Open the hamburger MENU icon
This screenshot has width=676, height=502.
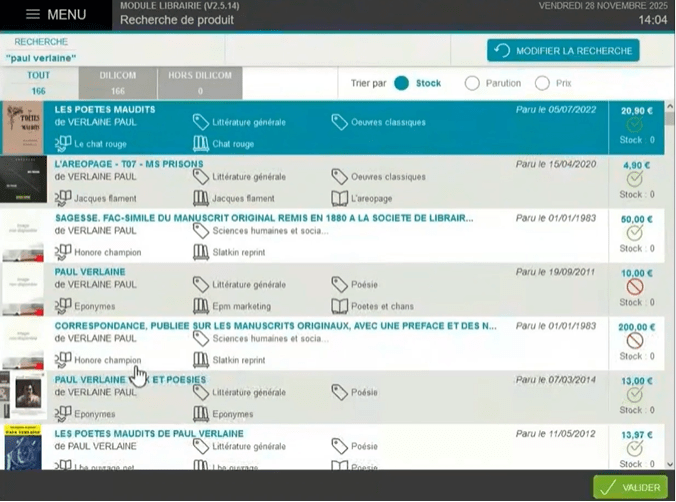(x=33, y=15)
